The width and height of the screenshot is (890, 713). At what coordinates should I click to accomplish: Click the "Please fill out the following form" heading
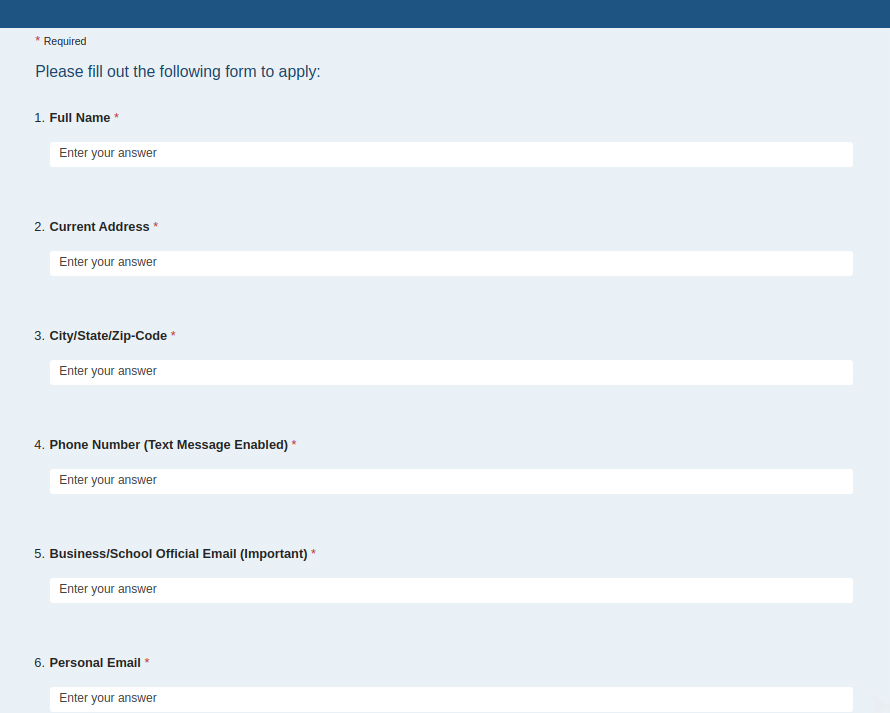click(x=178, y=72)
